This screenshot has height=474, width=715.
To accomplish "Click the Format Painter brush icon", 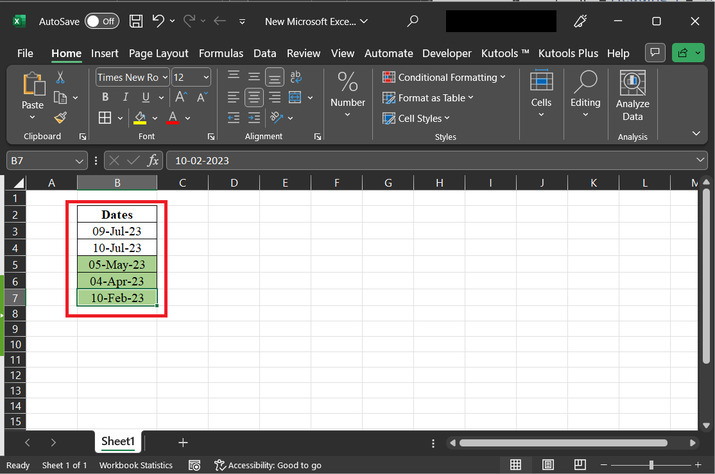I will [60, 117].
